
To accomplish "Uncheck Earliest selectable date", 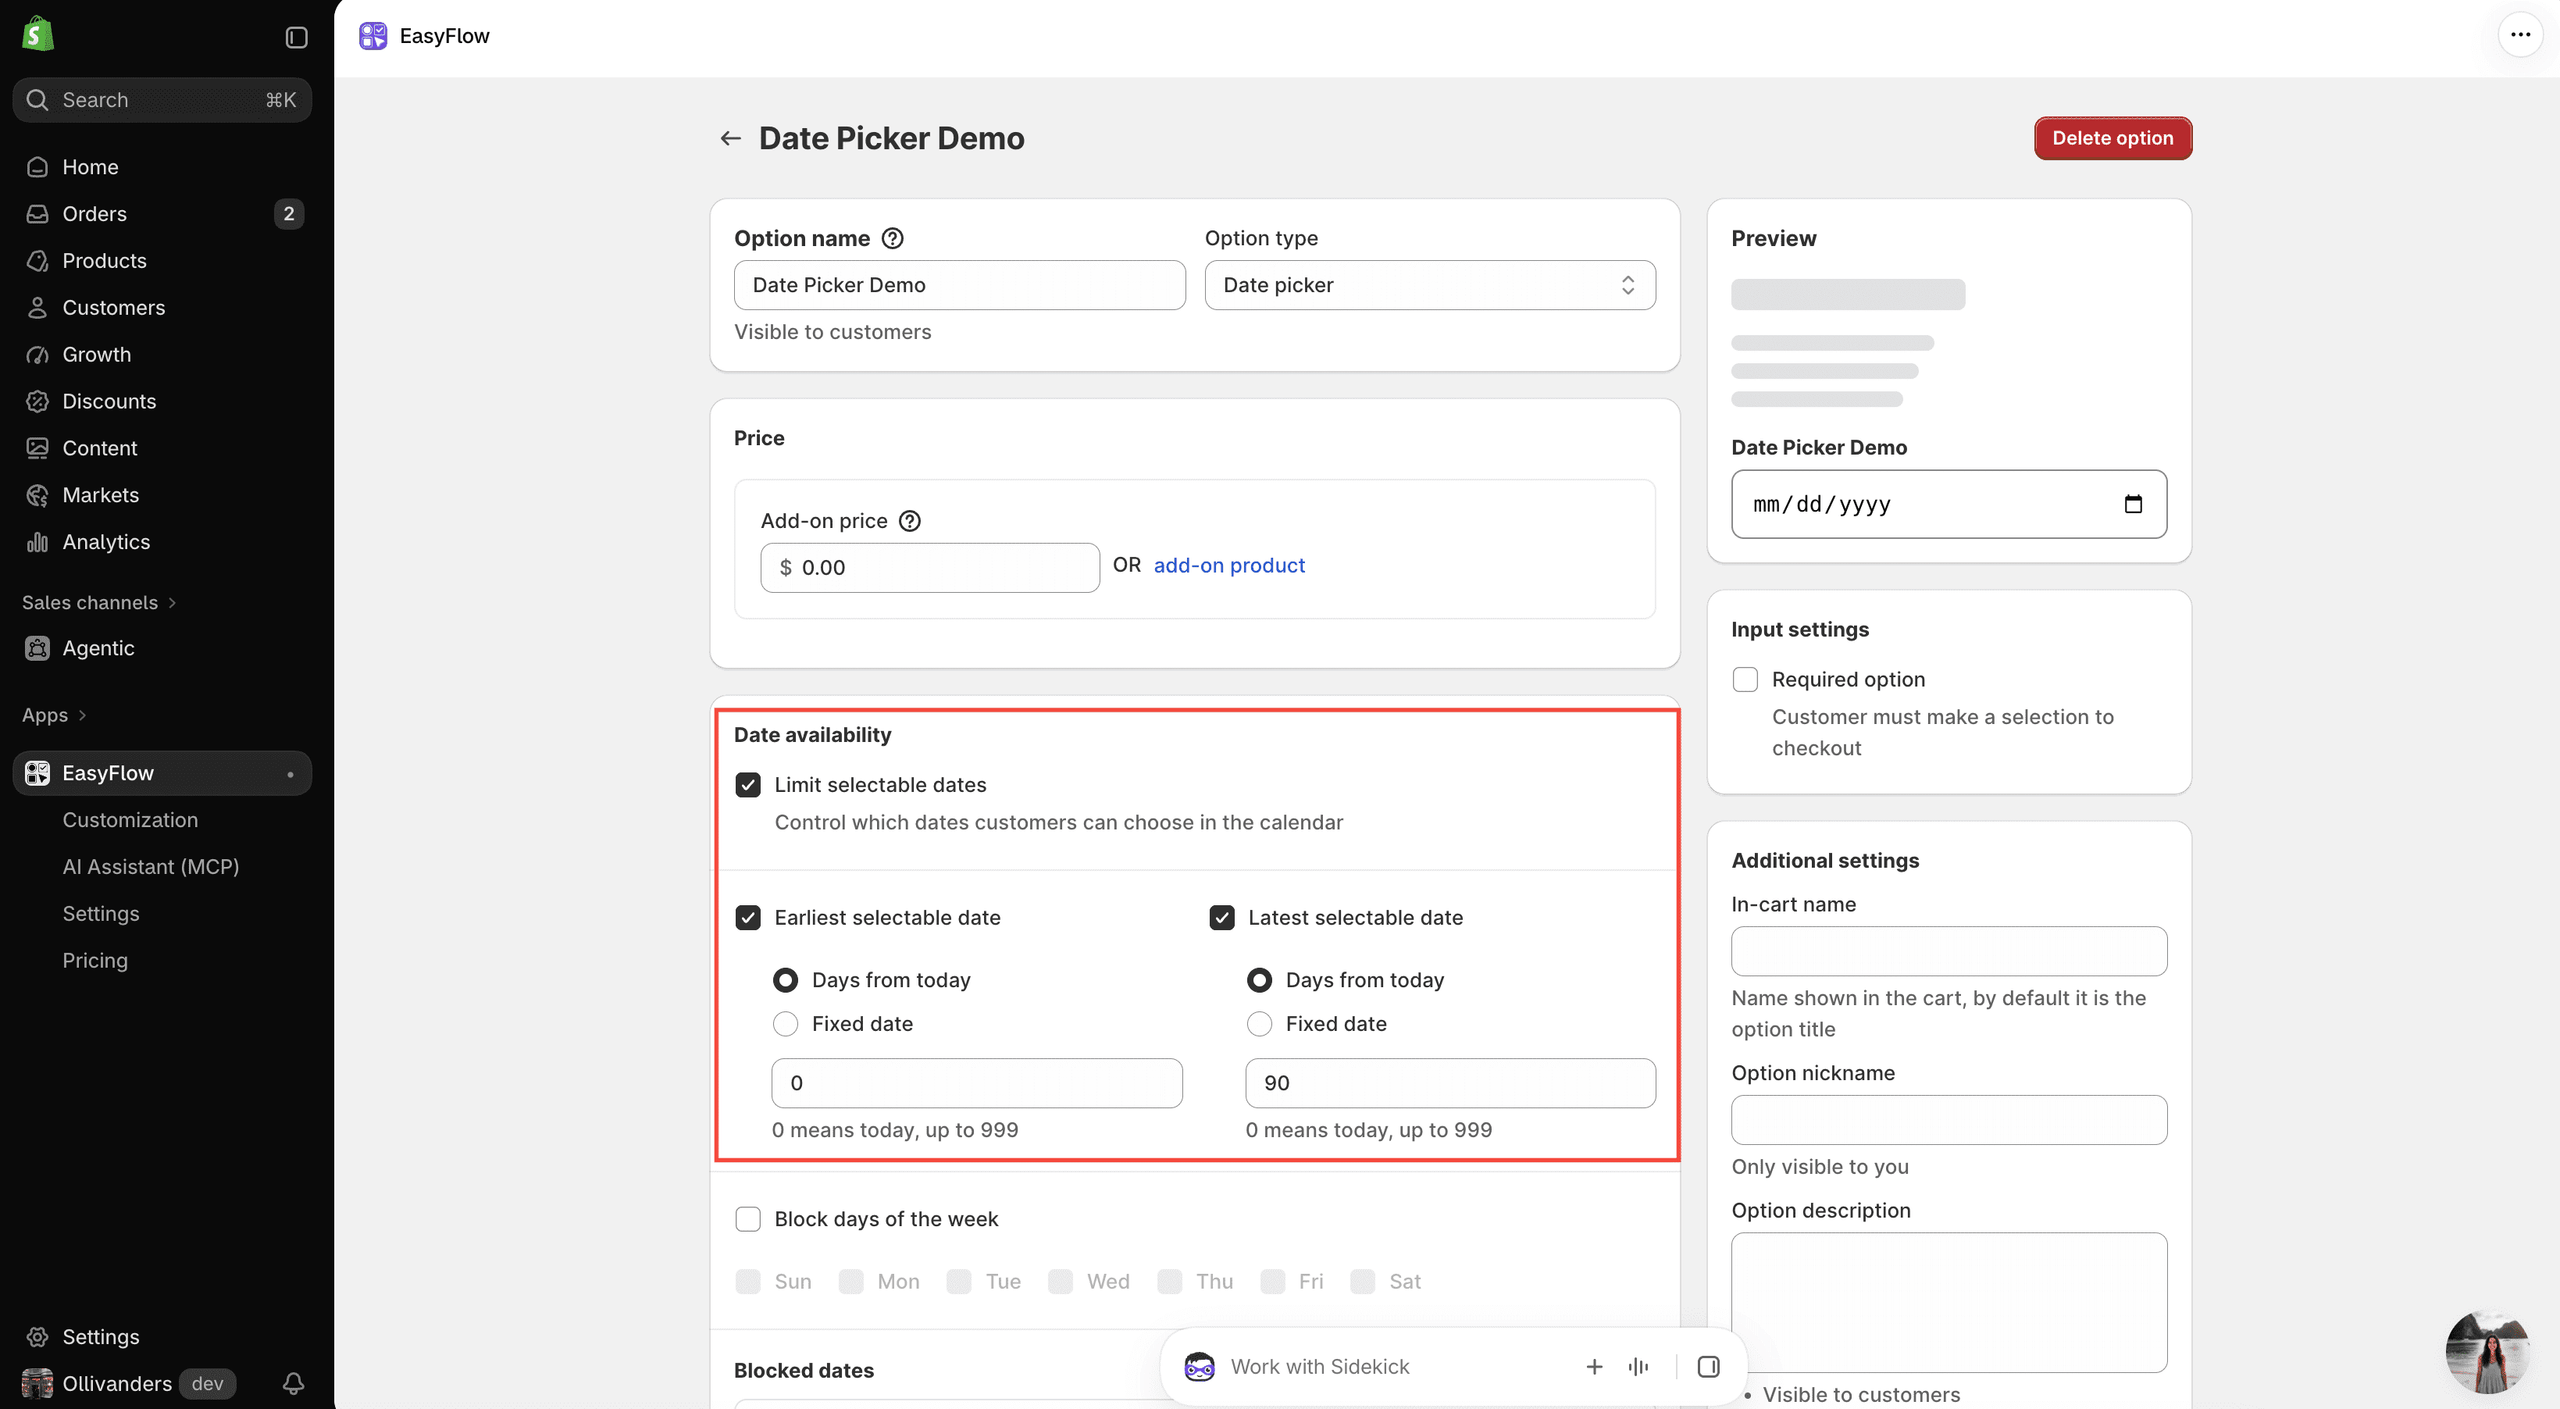I will tap(748, 918).
